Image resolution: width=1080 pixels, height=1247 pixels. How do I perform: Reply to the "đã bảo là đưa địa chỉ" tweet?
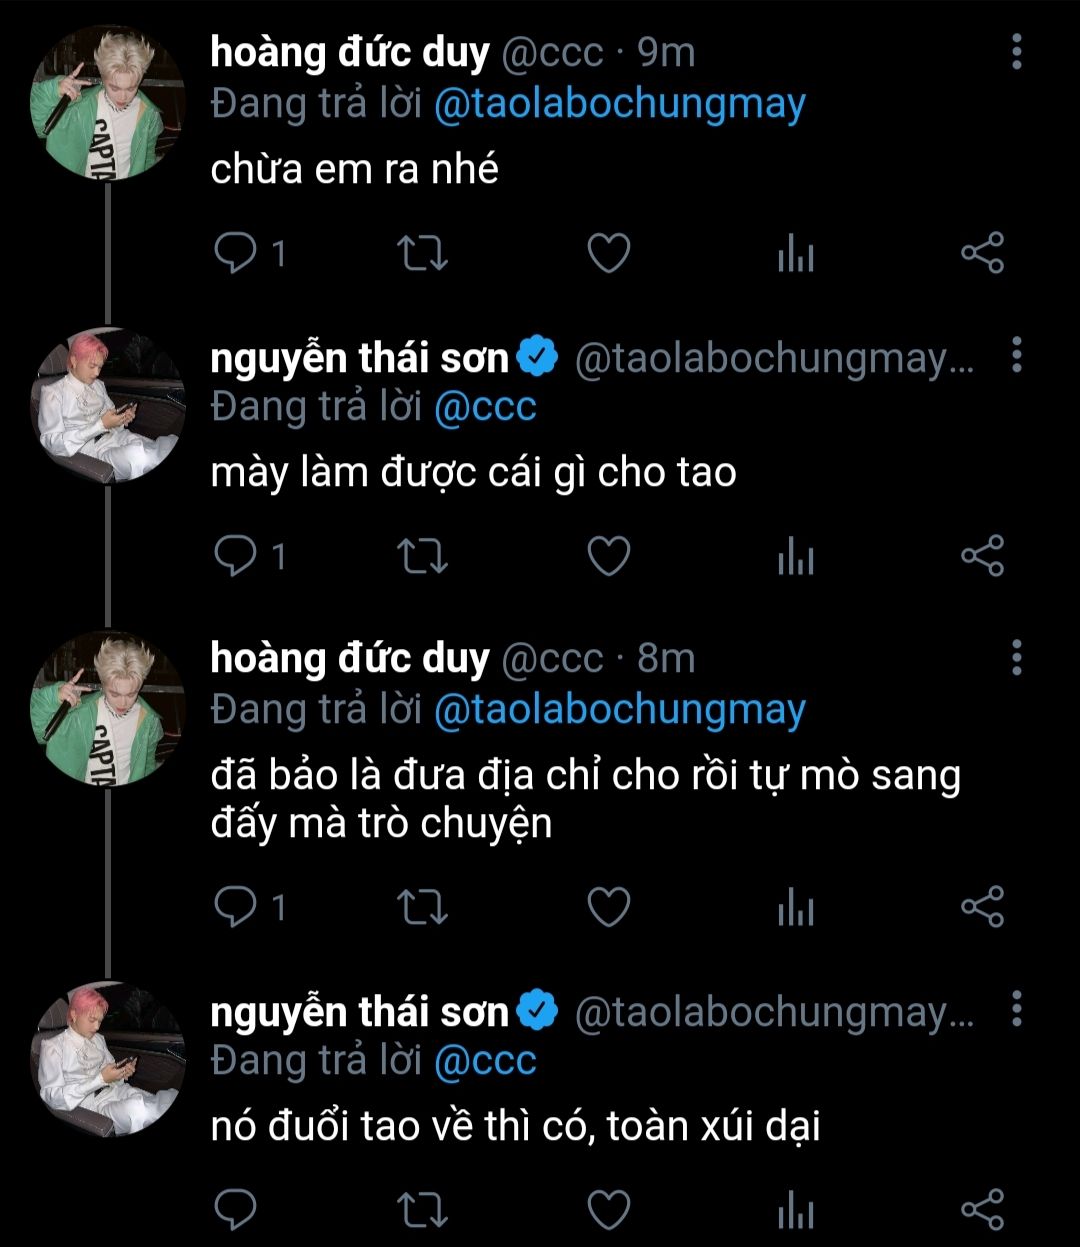[x=236, y=907]
